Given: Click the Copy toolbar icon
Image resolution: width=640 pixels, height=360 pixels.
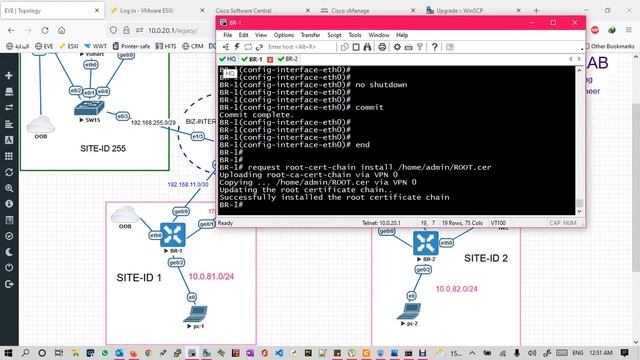Looking at the screenshot, I should (x=344, y=47).
